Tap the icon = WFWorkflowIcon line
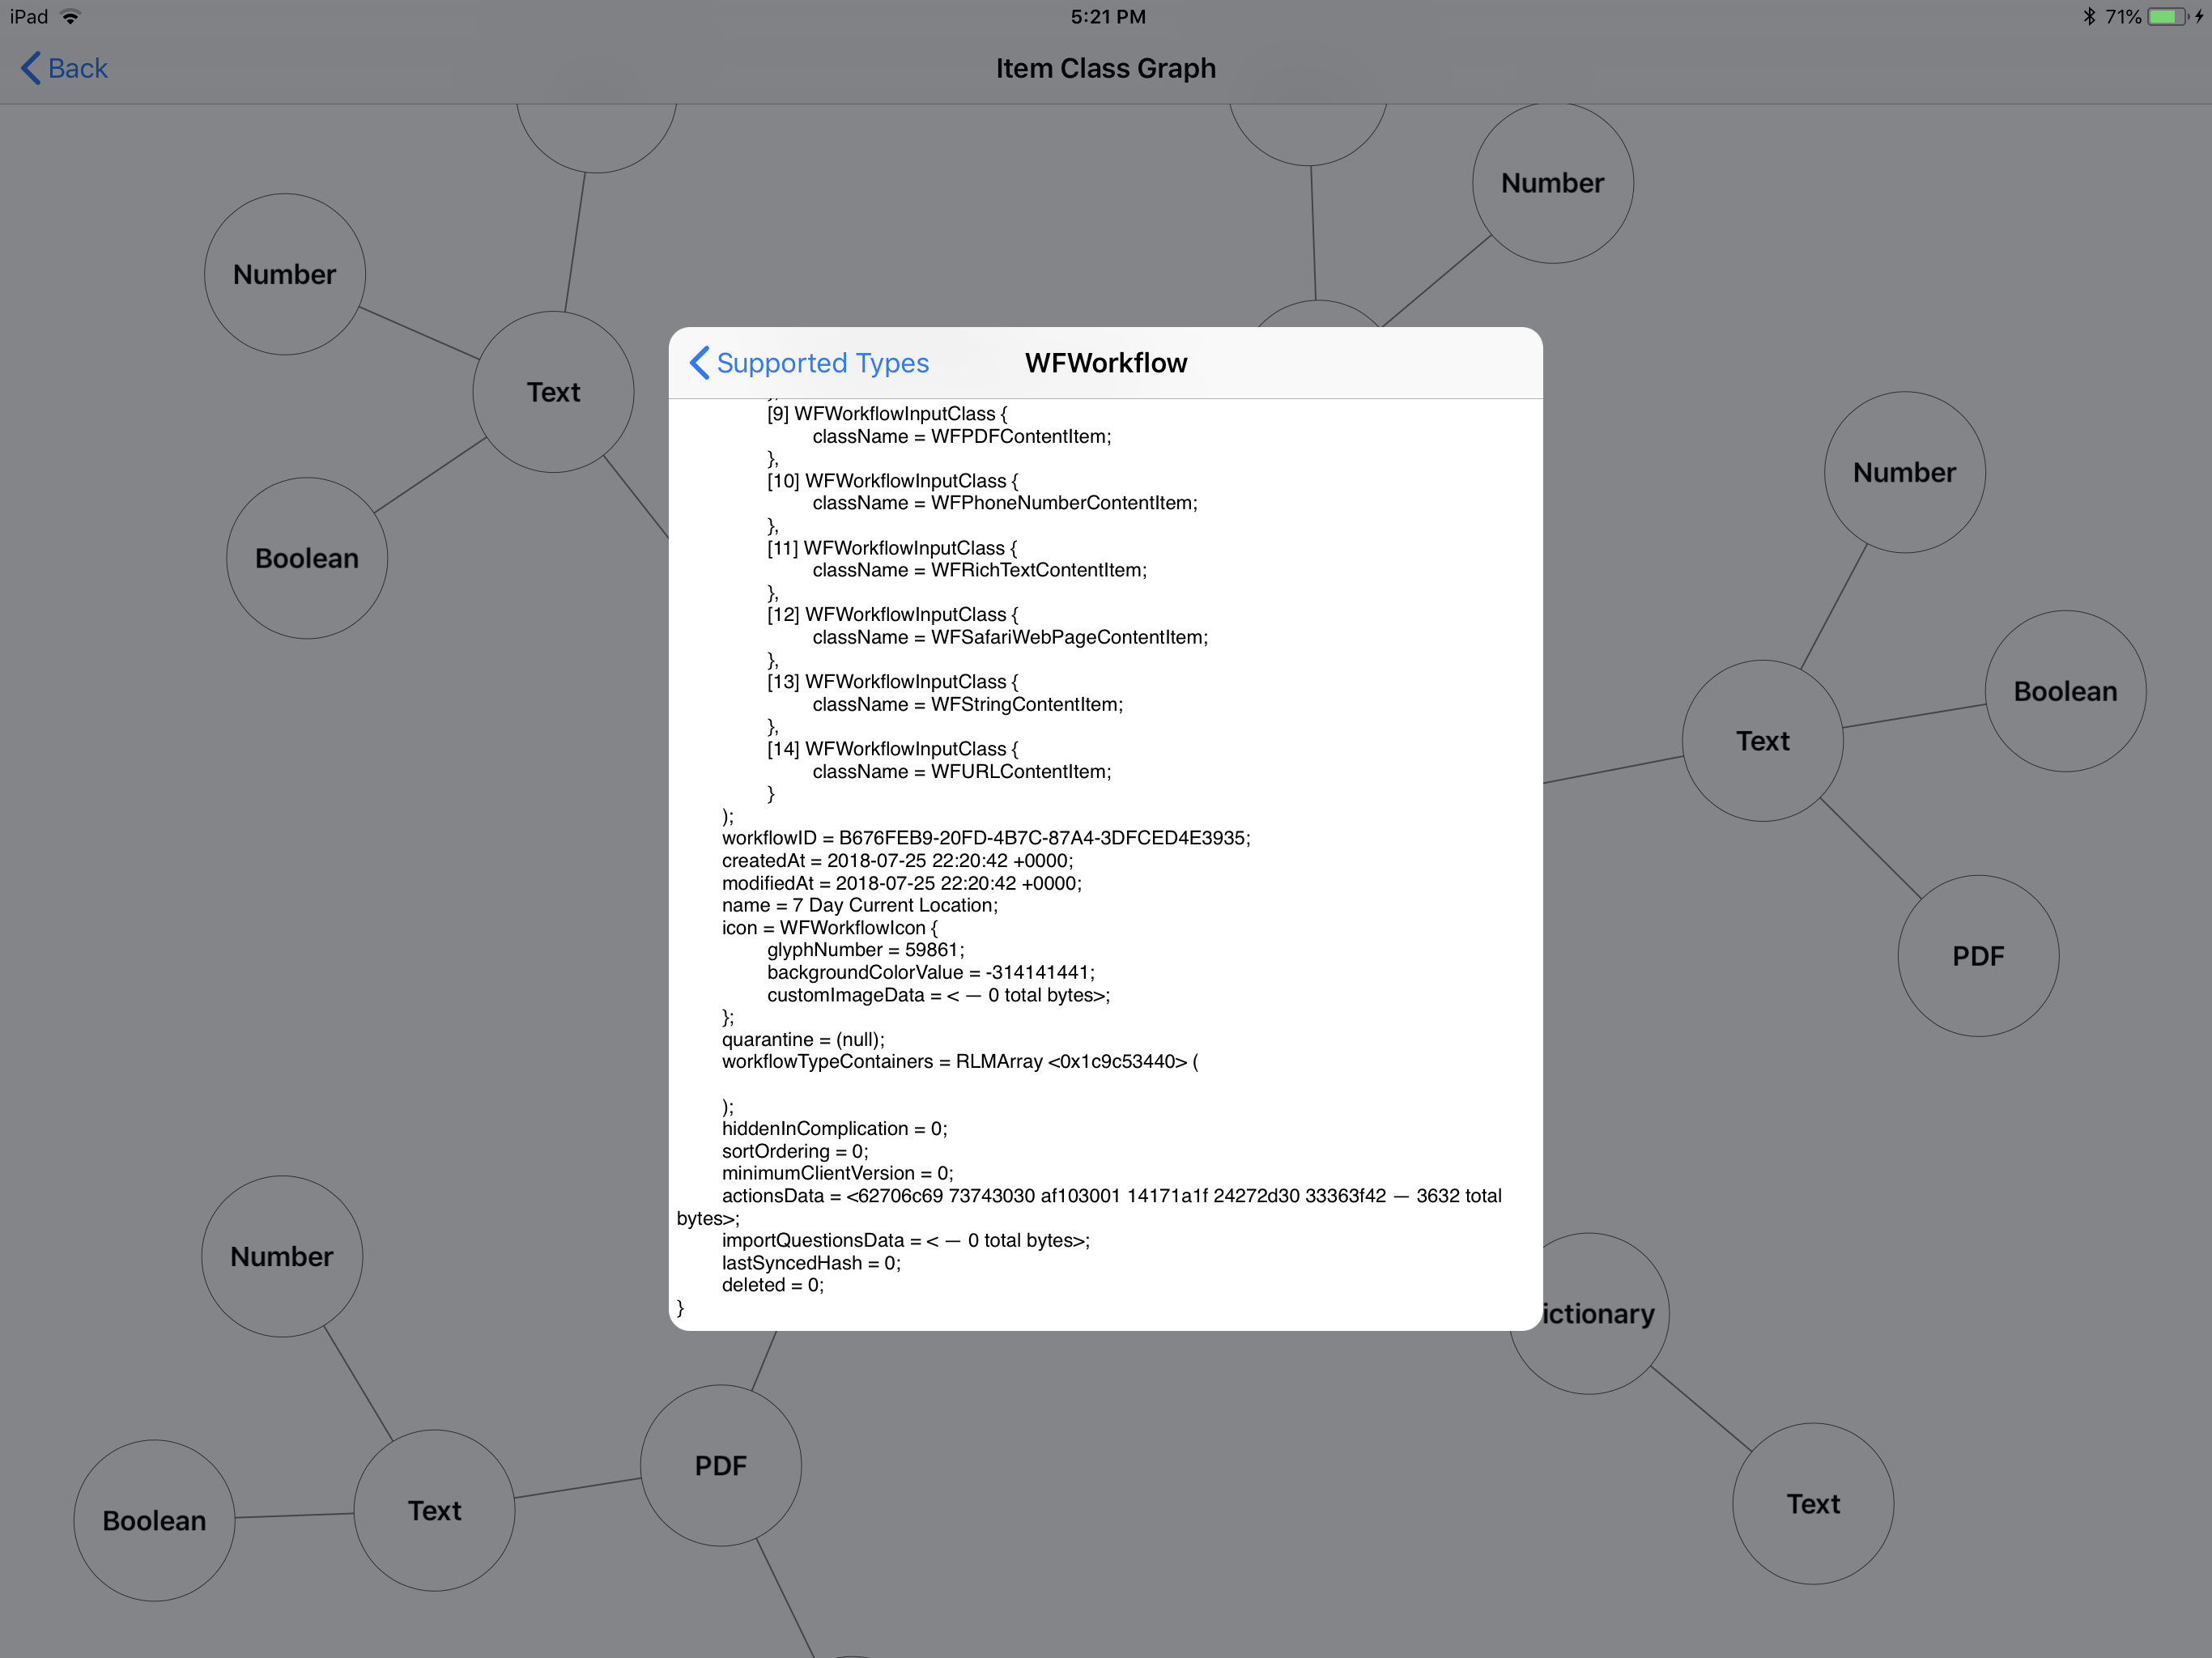Screen dimensions: 2212x1658 [830, 928]
